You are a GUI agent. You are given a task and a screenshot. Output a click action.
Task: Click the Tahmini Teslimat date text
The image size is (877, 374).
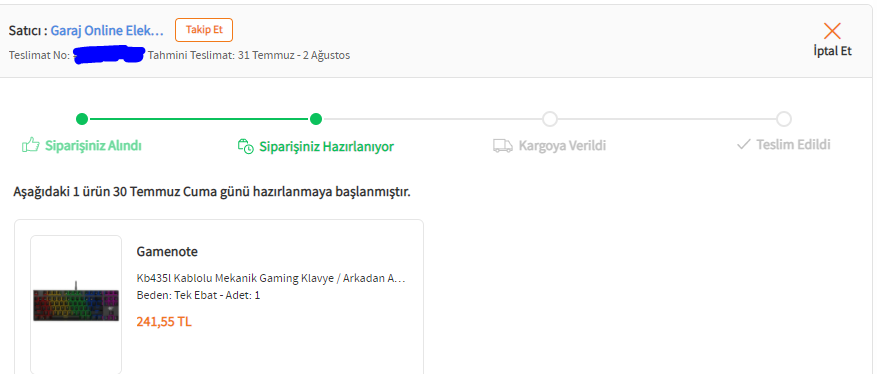tap(249, 55)
